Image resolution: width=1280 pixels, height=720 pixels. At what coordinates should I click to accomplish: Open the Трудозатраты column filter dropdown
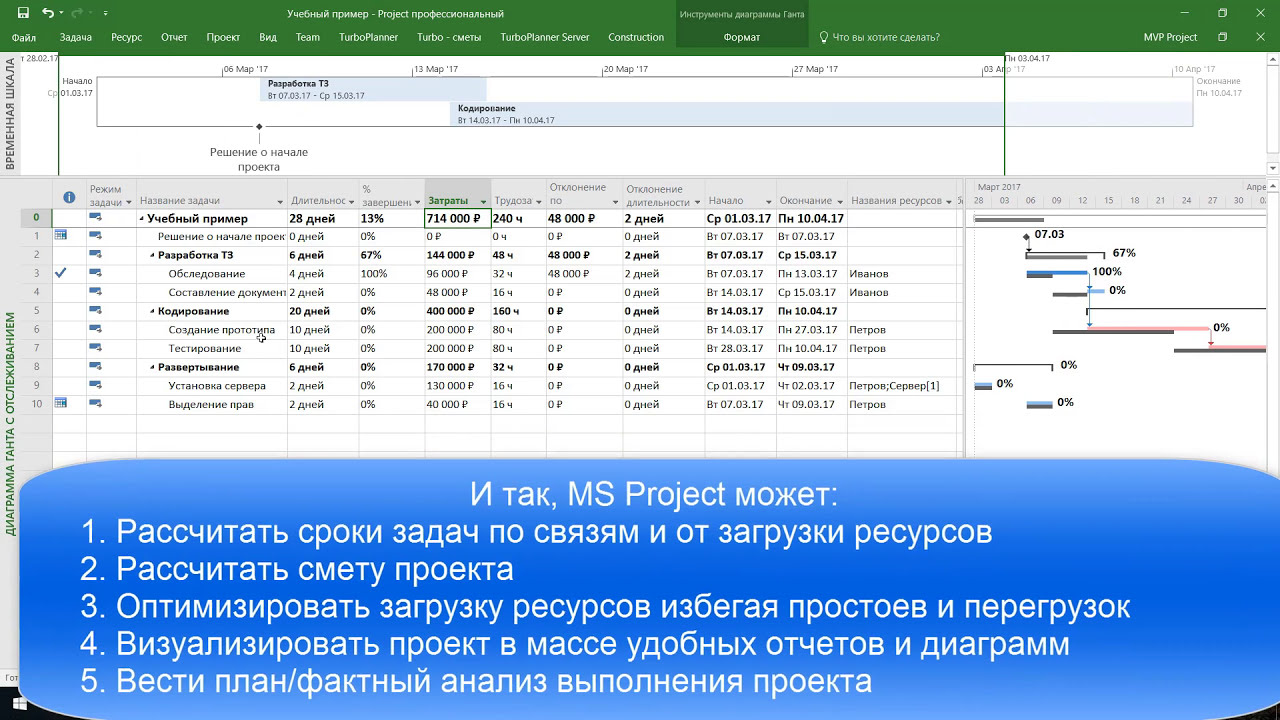point(539,202)
